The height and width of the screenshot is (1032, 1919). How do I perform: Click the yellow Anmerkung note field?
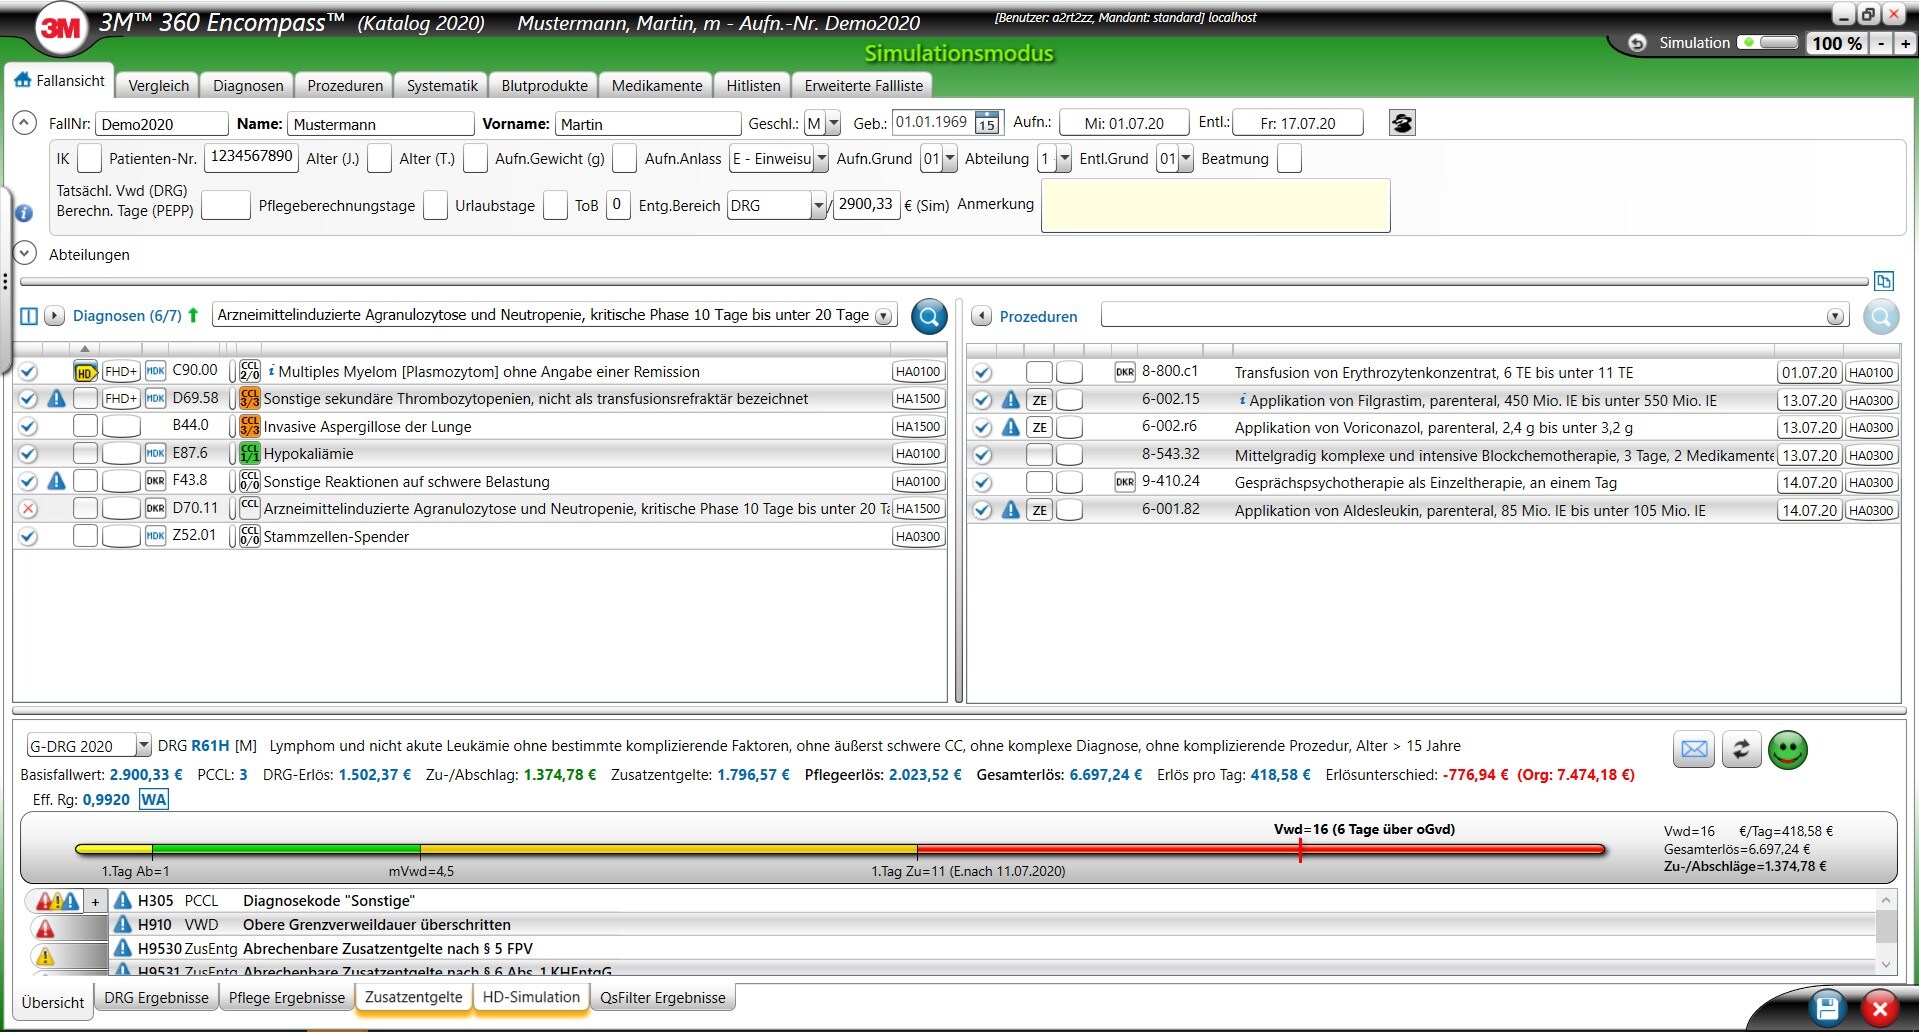(x=1215, y=206)
